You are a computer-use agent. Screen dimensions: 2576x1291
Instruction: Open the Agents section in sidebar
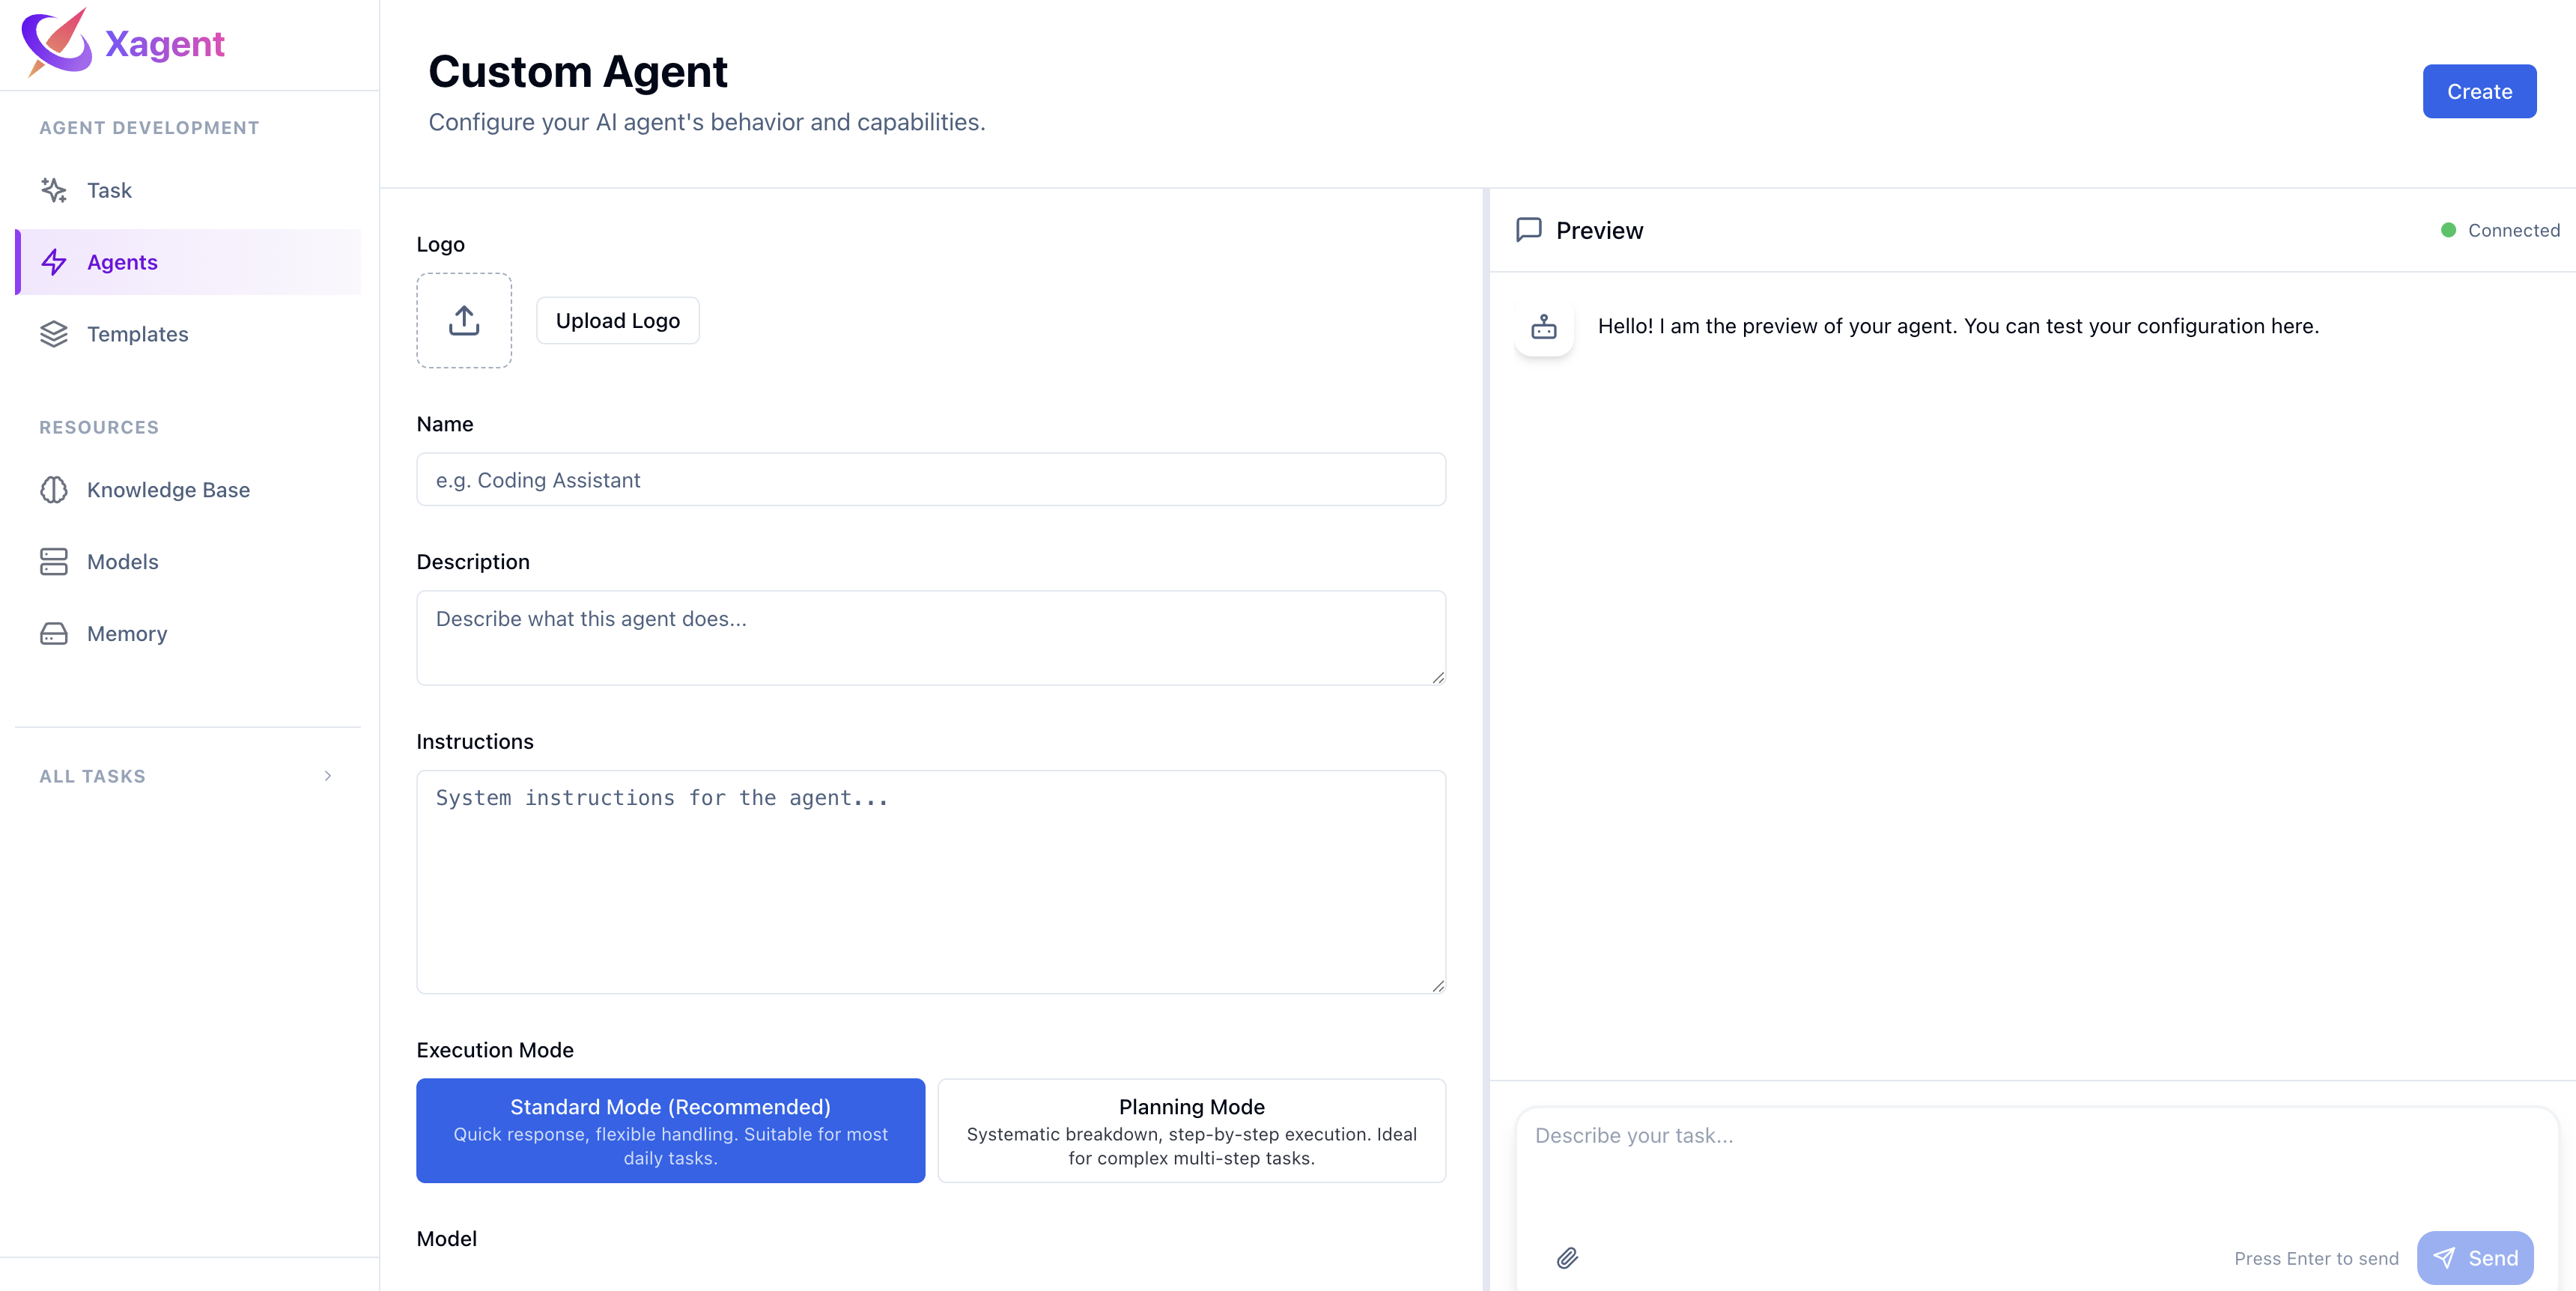[122, 262]
